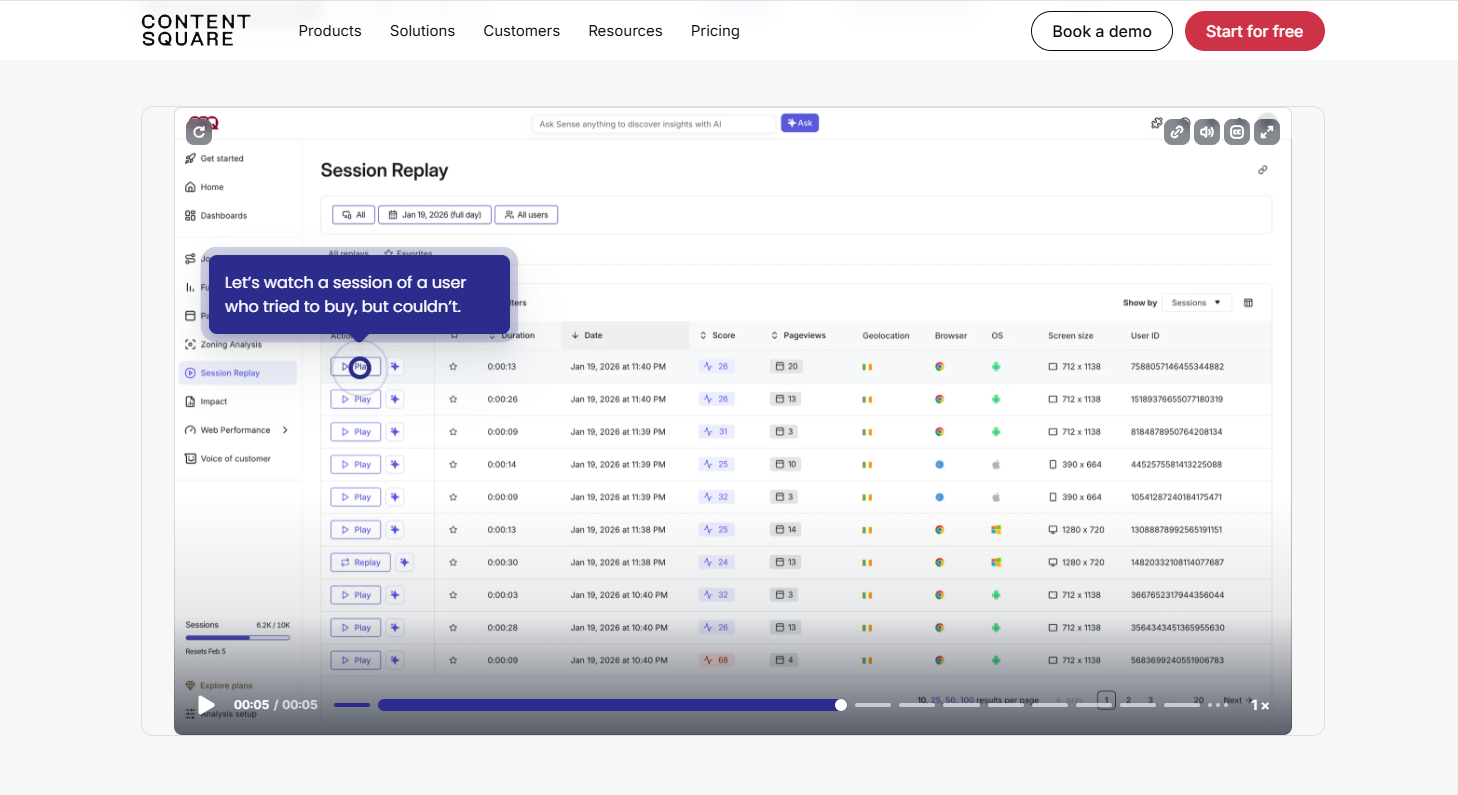Viewport: 1458px width, 795px height.
Task: Star the 0:00:30 session row
Action: (x=453, y=562)
